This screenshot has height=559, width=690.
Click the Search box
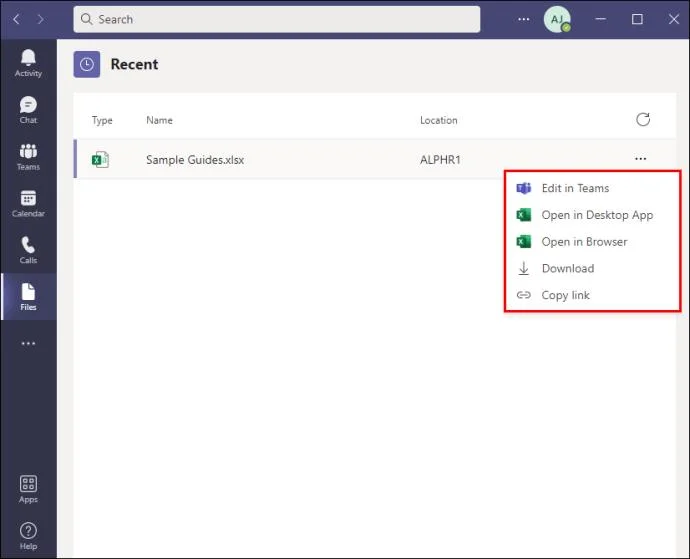(277, 19)
